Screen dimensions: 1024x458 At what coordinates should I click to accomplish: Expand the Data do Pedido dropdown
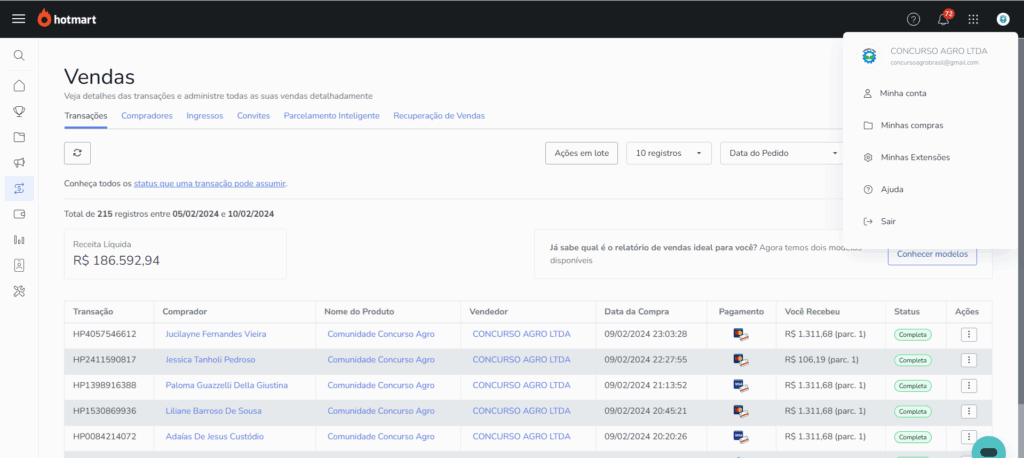point(782,153)
